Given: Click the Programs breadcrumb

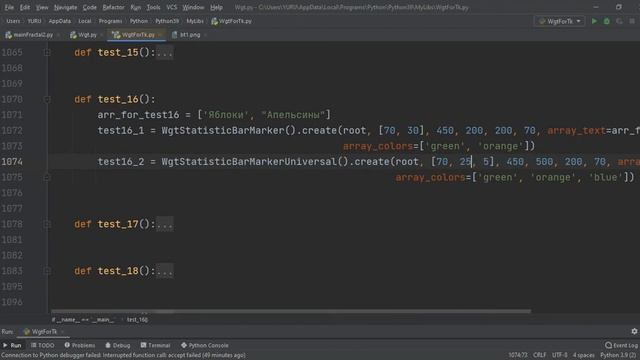Looking at the screenshot, I should tap(110, 21).
